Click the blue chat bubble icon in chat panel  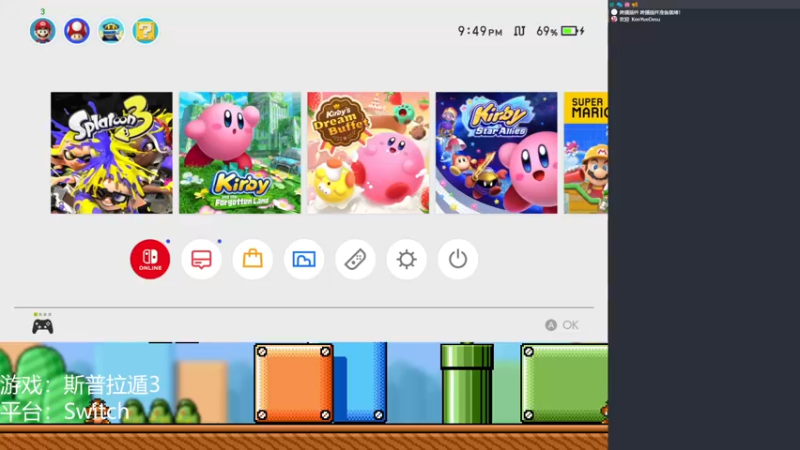tap(619, 5)
